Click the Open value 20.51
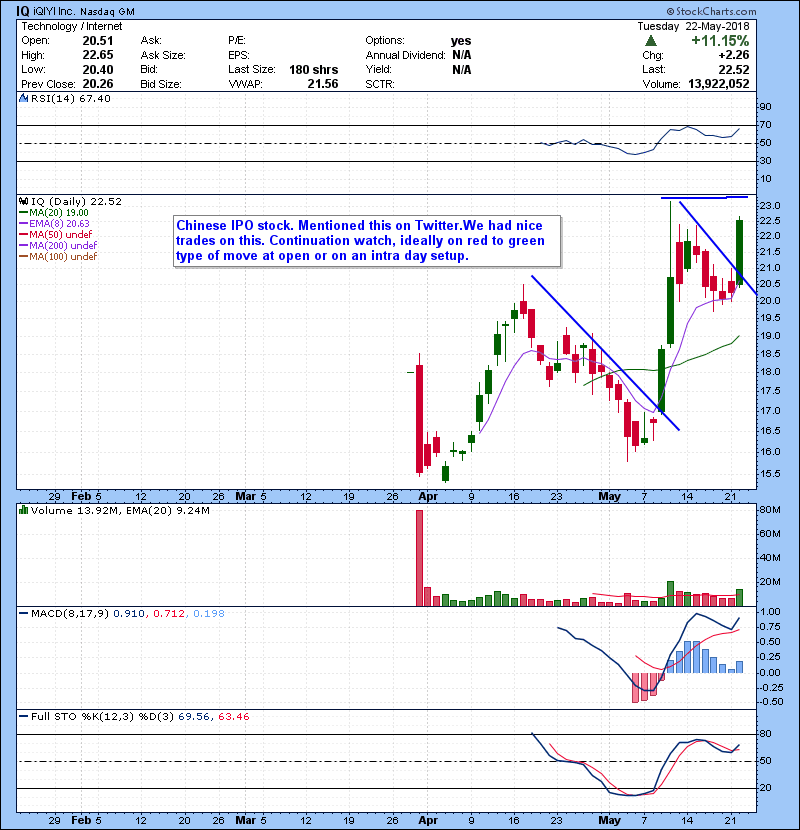The width and height of the screenshot is (800, 830). (98, 41)
